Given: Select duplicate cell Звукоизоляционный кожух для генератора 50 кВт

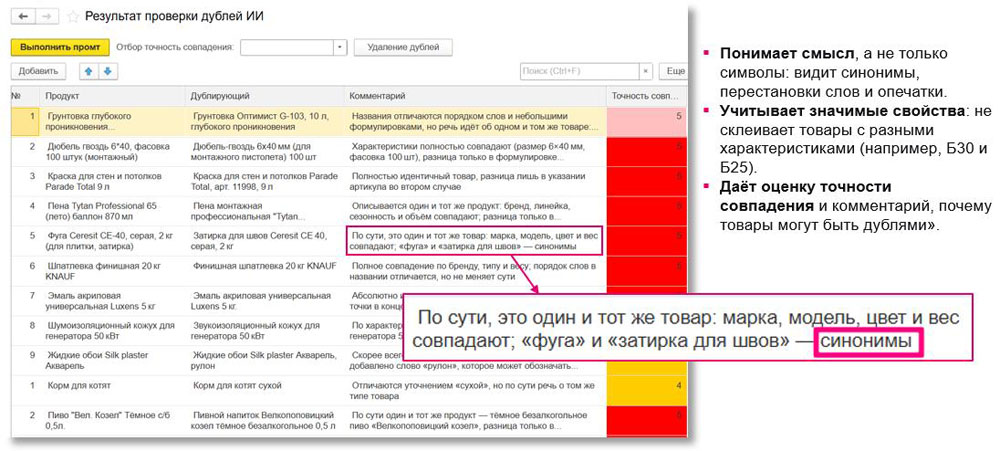Looking at the screenshot, I should click(x=264, y=330).
